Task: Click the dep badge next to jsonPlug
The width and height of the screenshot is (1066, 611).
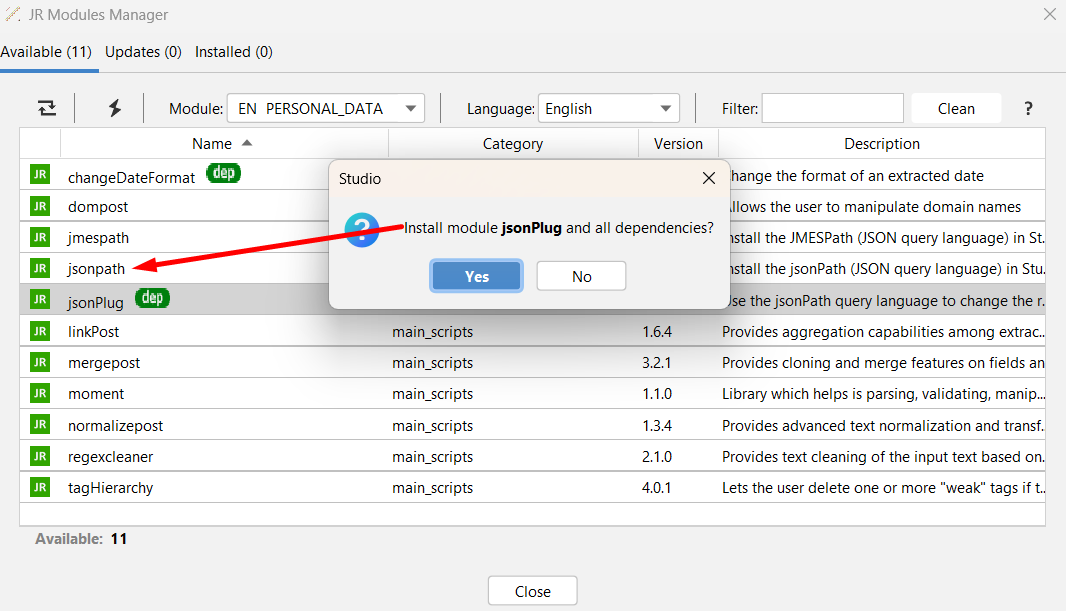Action: click(153, 298)
